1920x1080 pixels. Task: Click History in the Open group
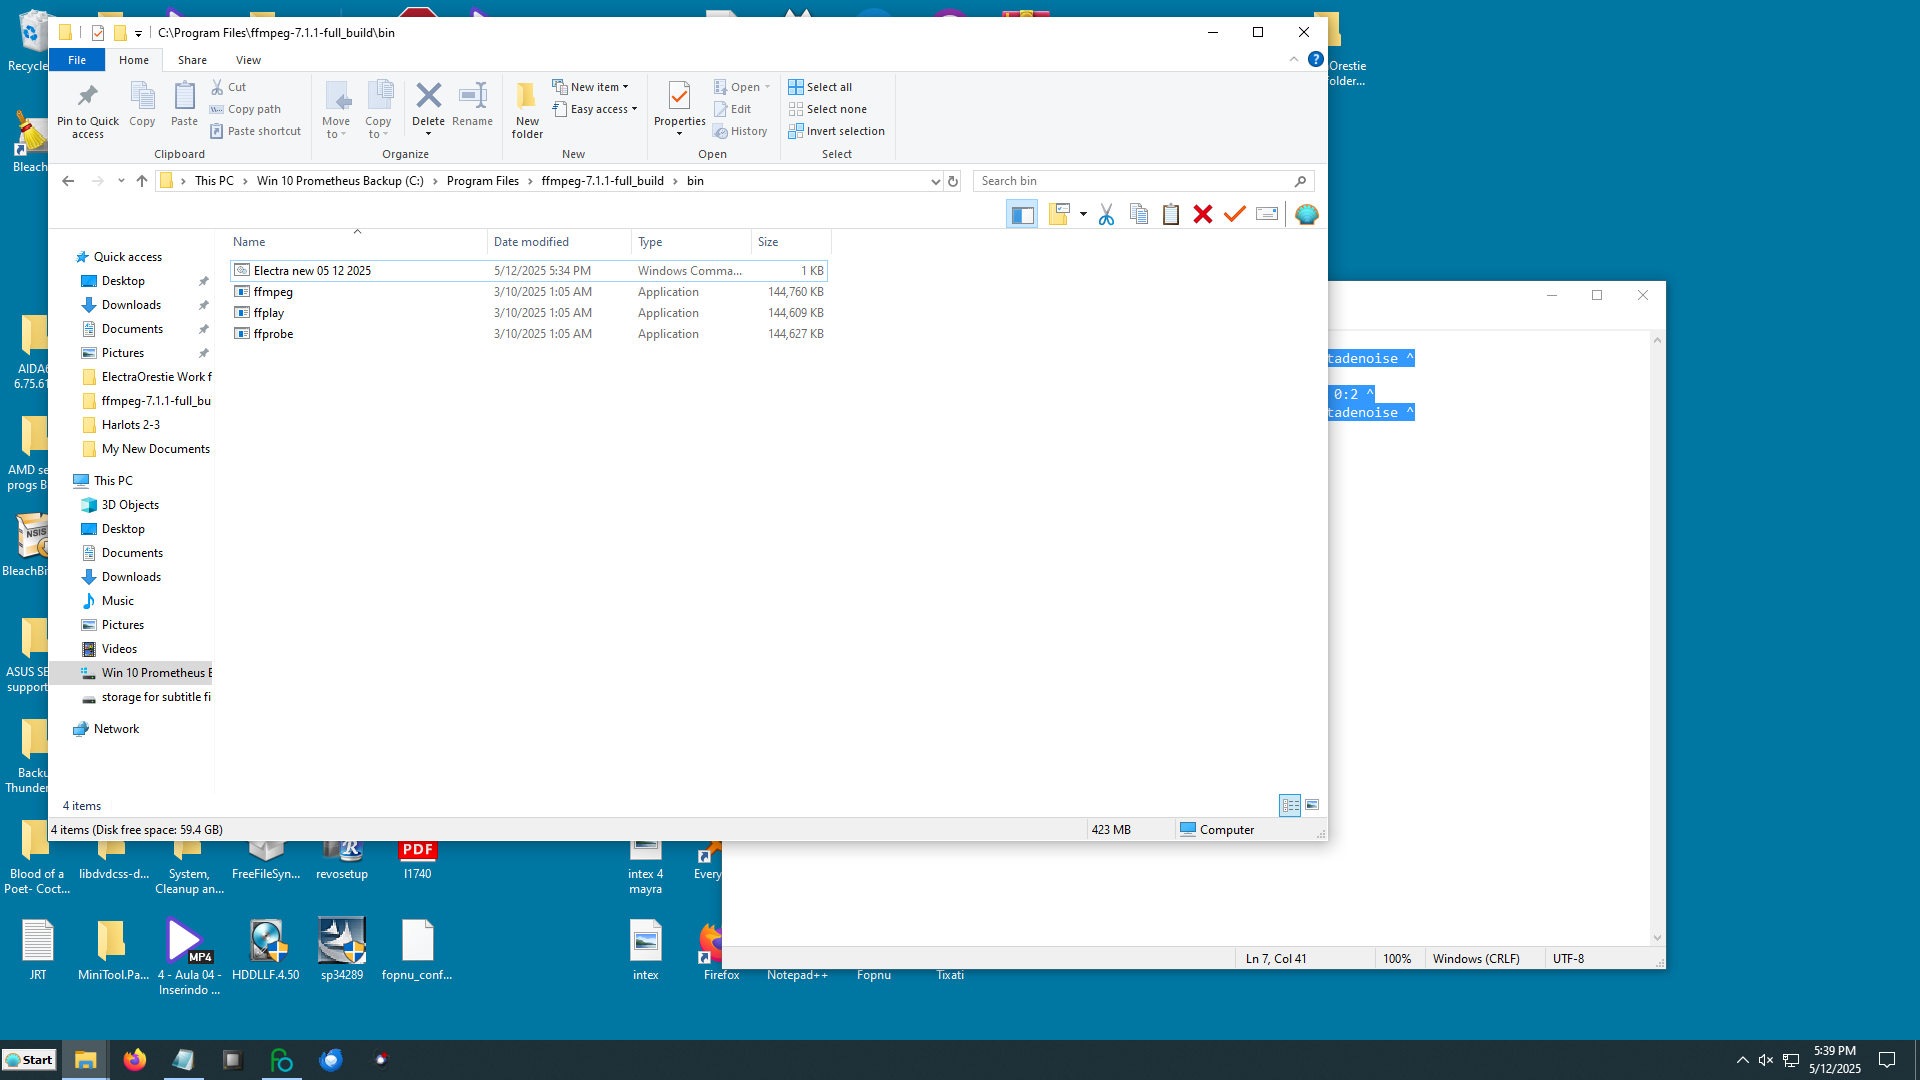coord(740,131)
